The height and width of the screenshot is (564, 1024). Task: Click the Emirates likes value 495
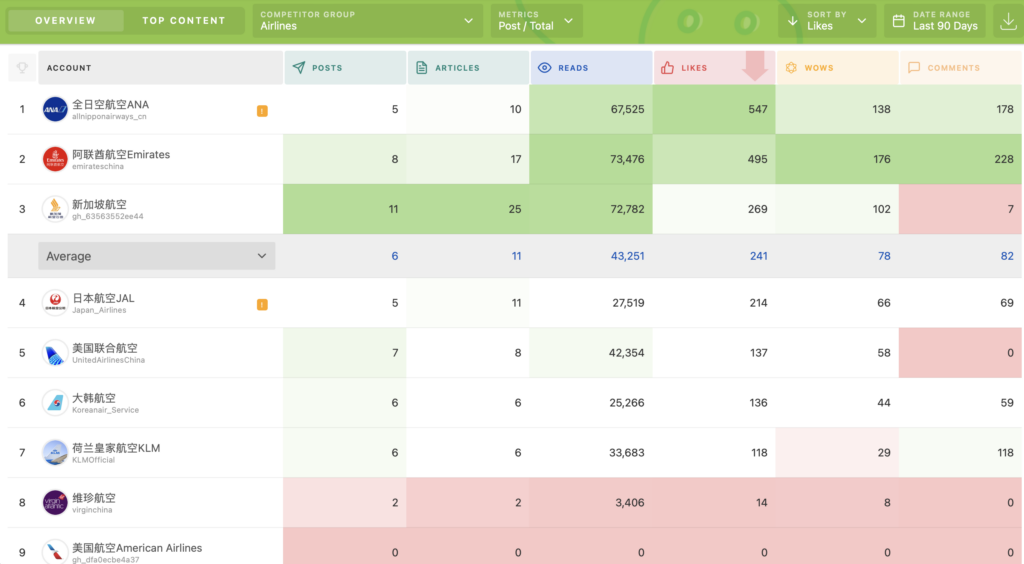point(758,159)
